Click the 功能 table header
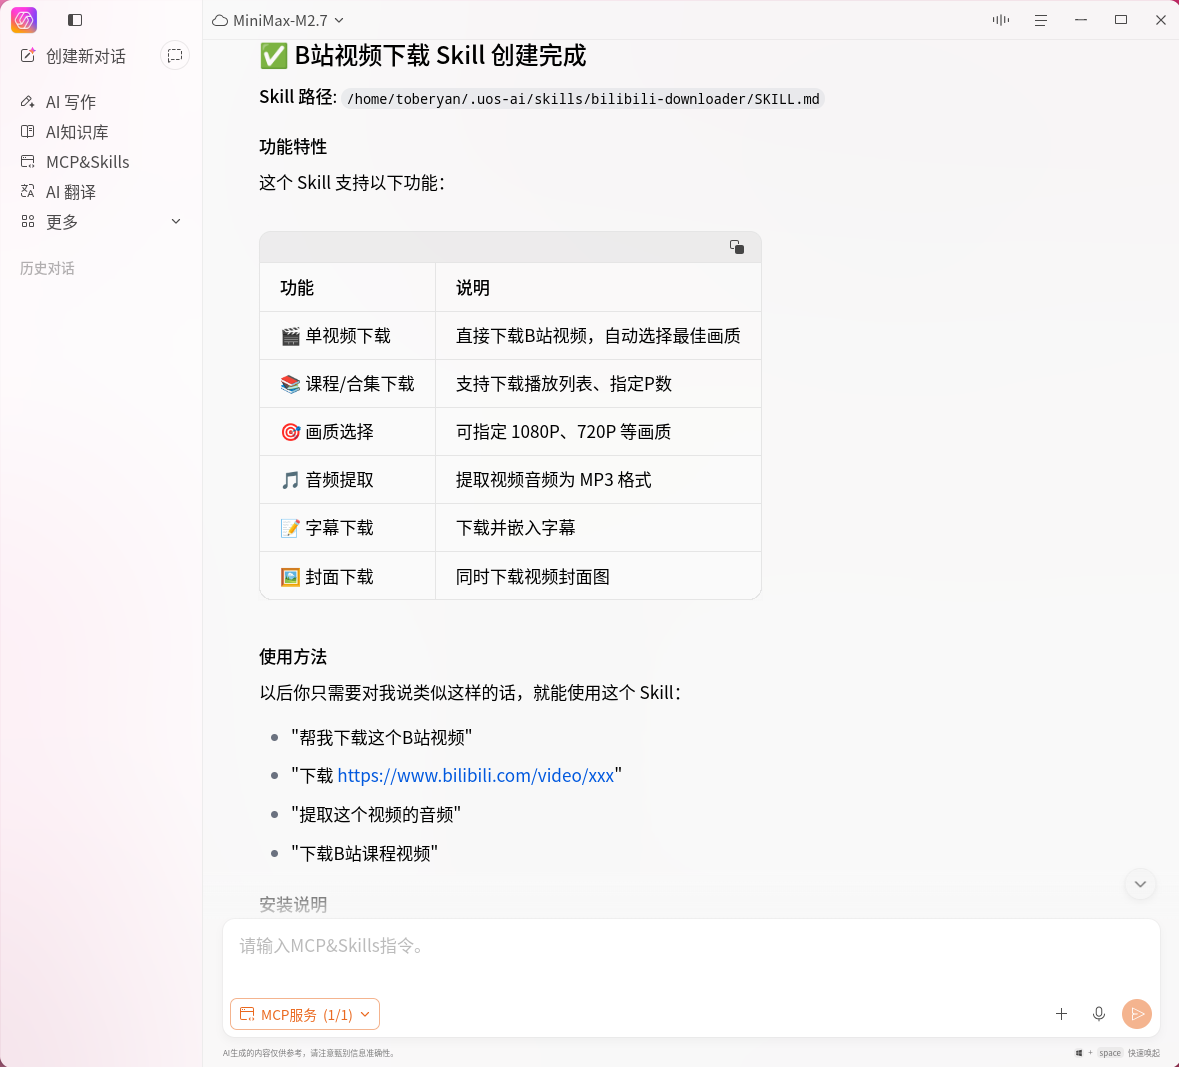 coord(347,287)
